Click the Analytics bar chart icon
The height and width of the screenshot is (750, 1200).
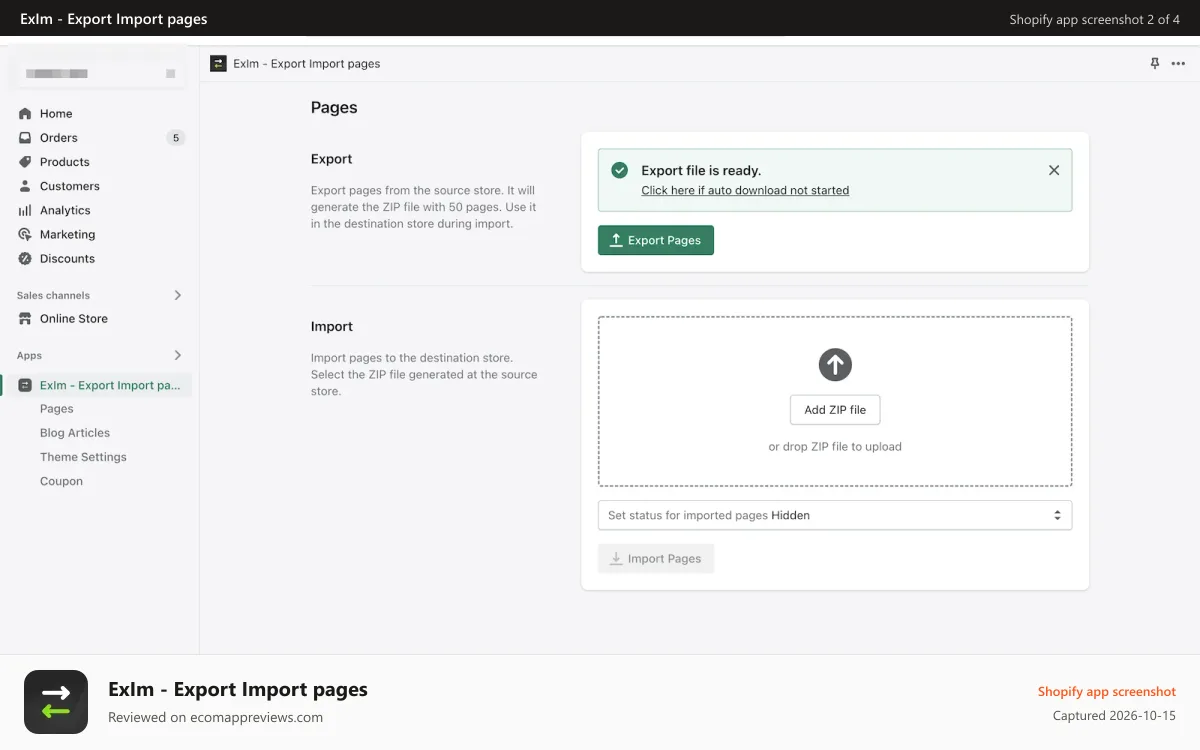click(25, 210)
